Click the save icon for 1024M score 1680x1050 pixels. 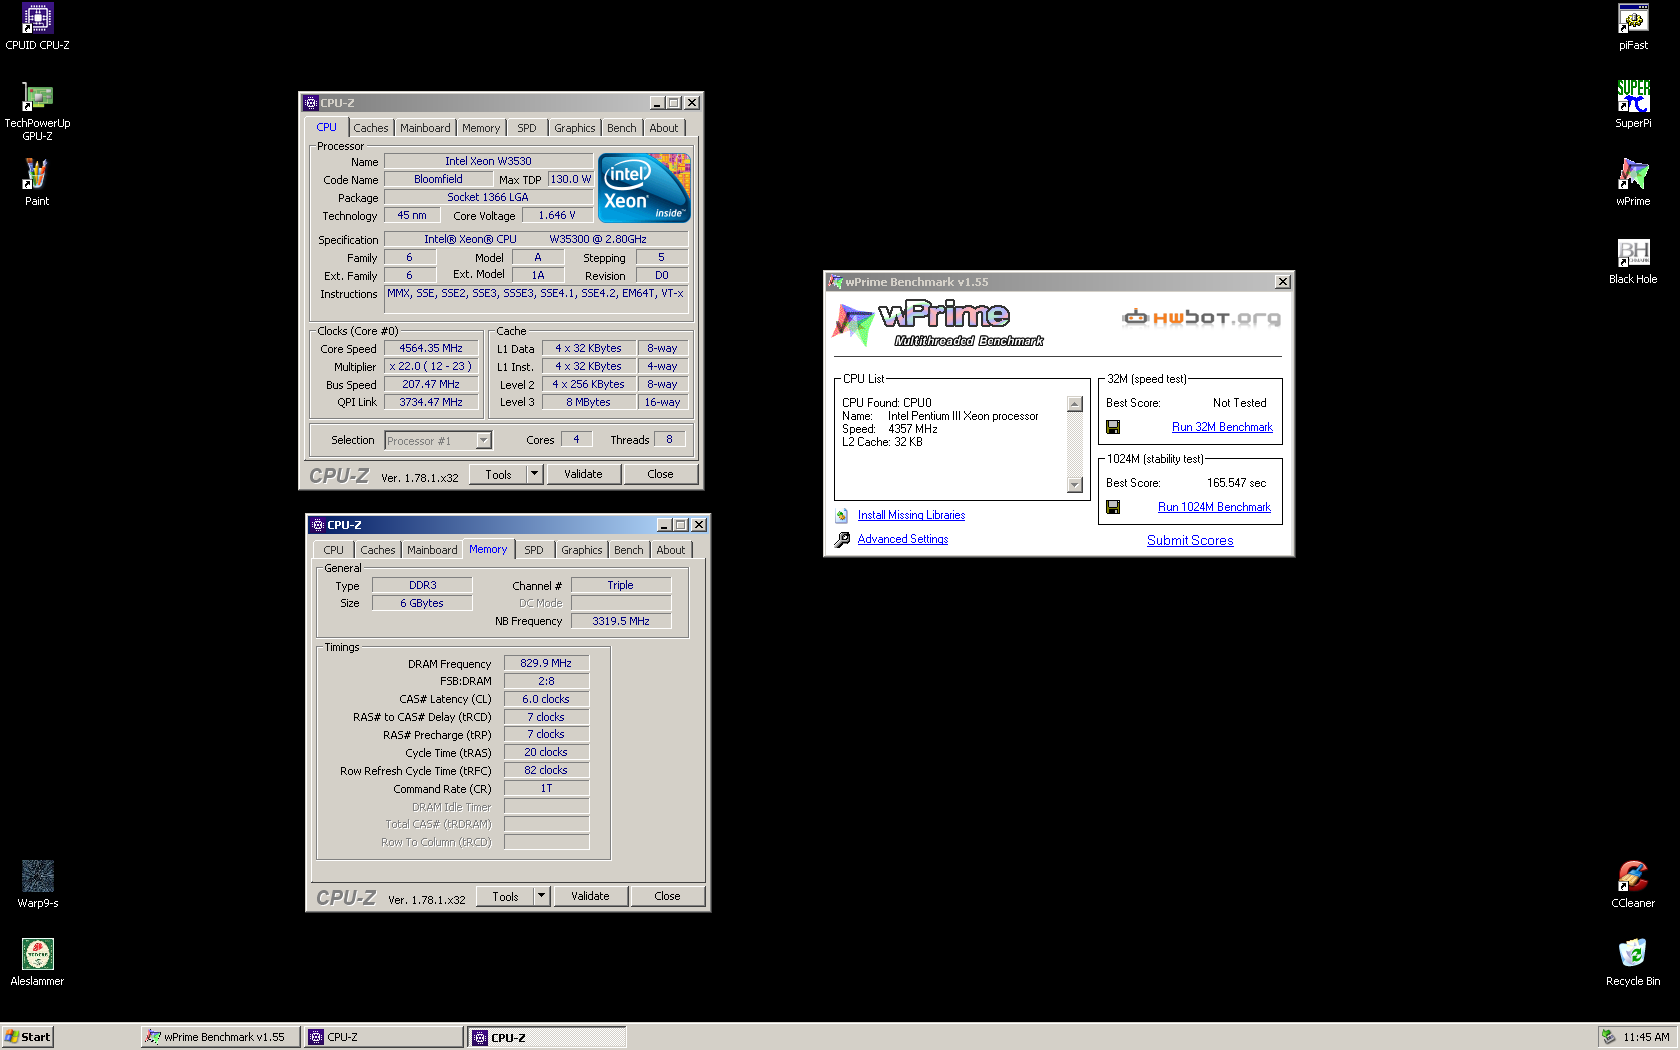[1113, 507]
